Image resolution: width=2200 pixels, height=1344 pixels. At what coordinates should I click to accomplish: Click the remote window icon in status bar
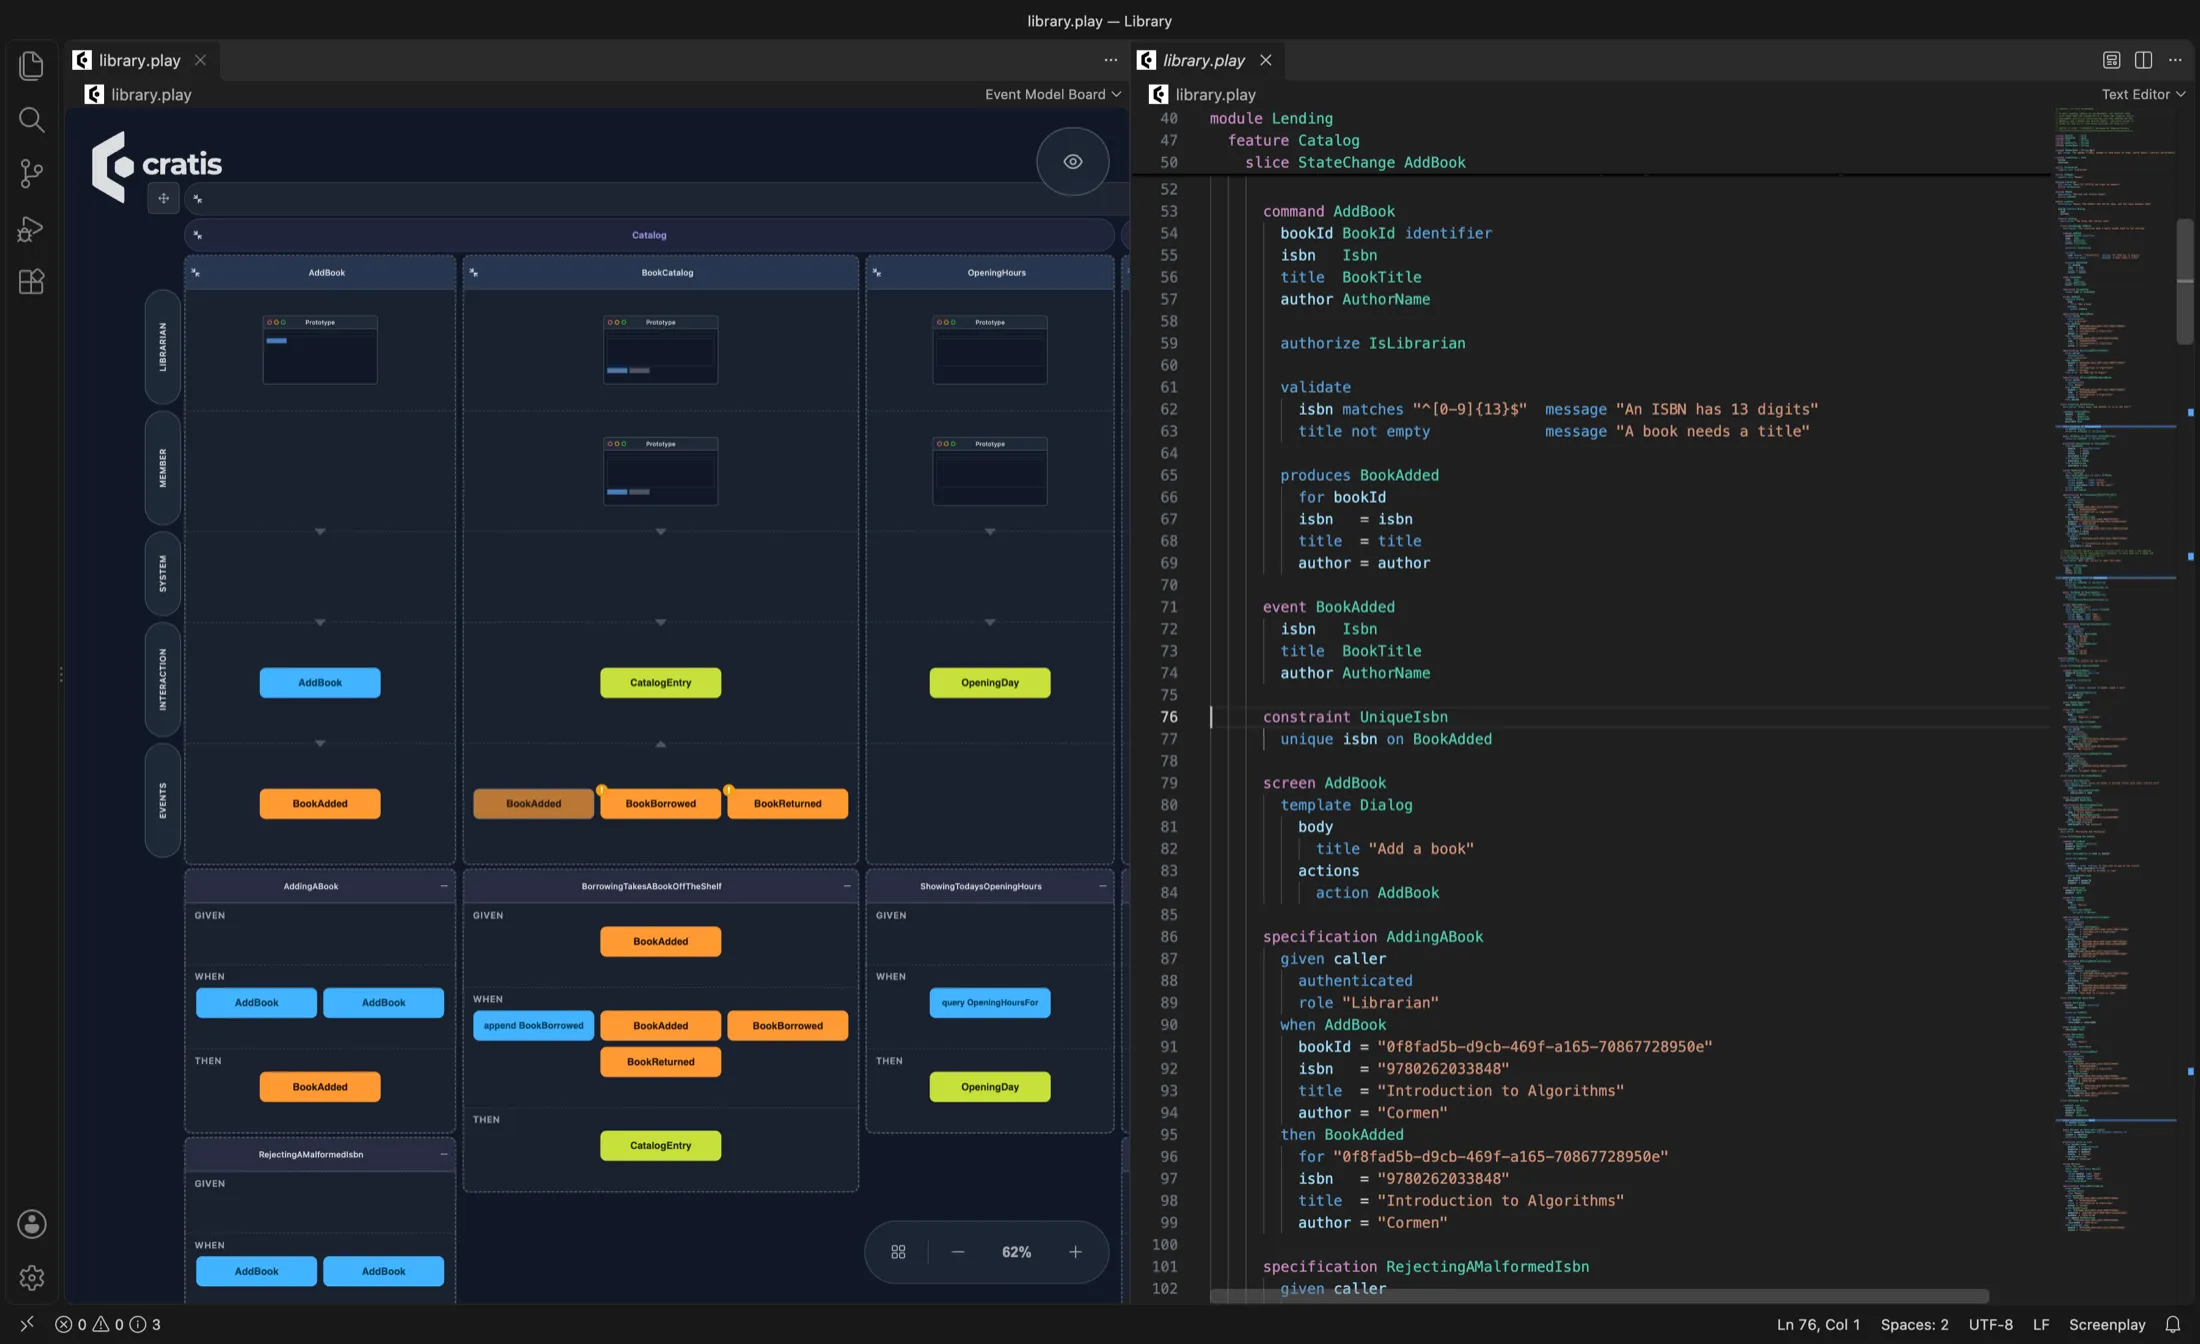point(27,1324)
